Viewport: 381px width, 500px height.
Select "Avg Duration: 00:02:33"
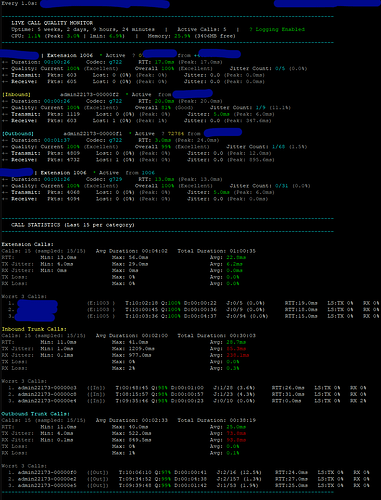coord(132,420)
